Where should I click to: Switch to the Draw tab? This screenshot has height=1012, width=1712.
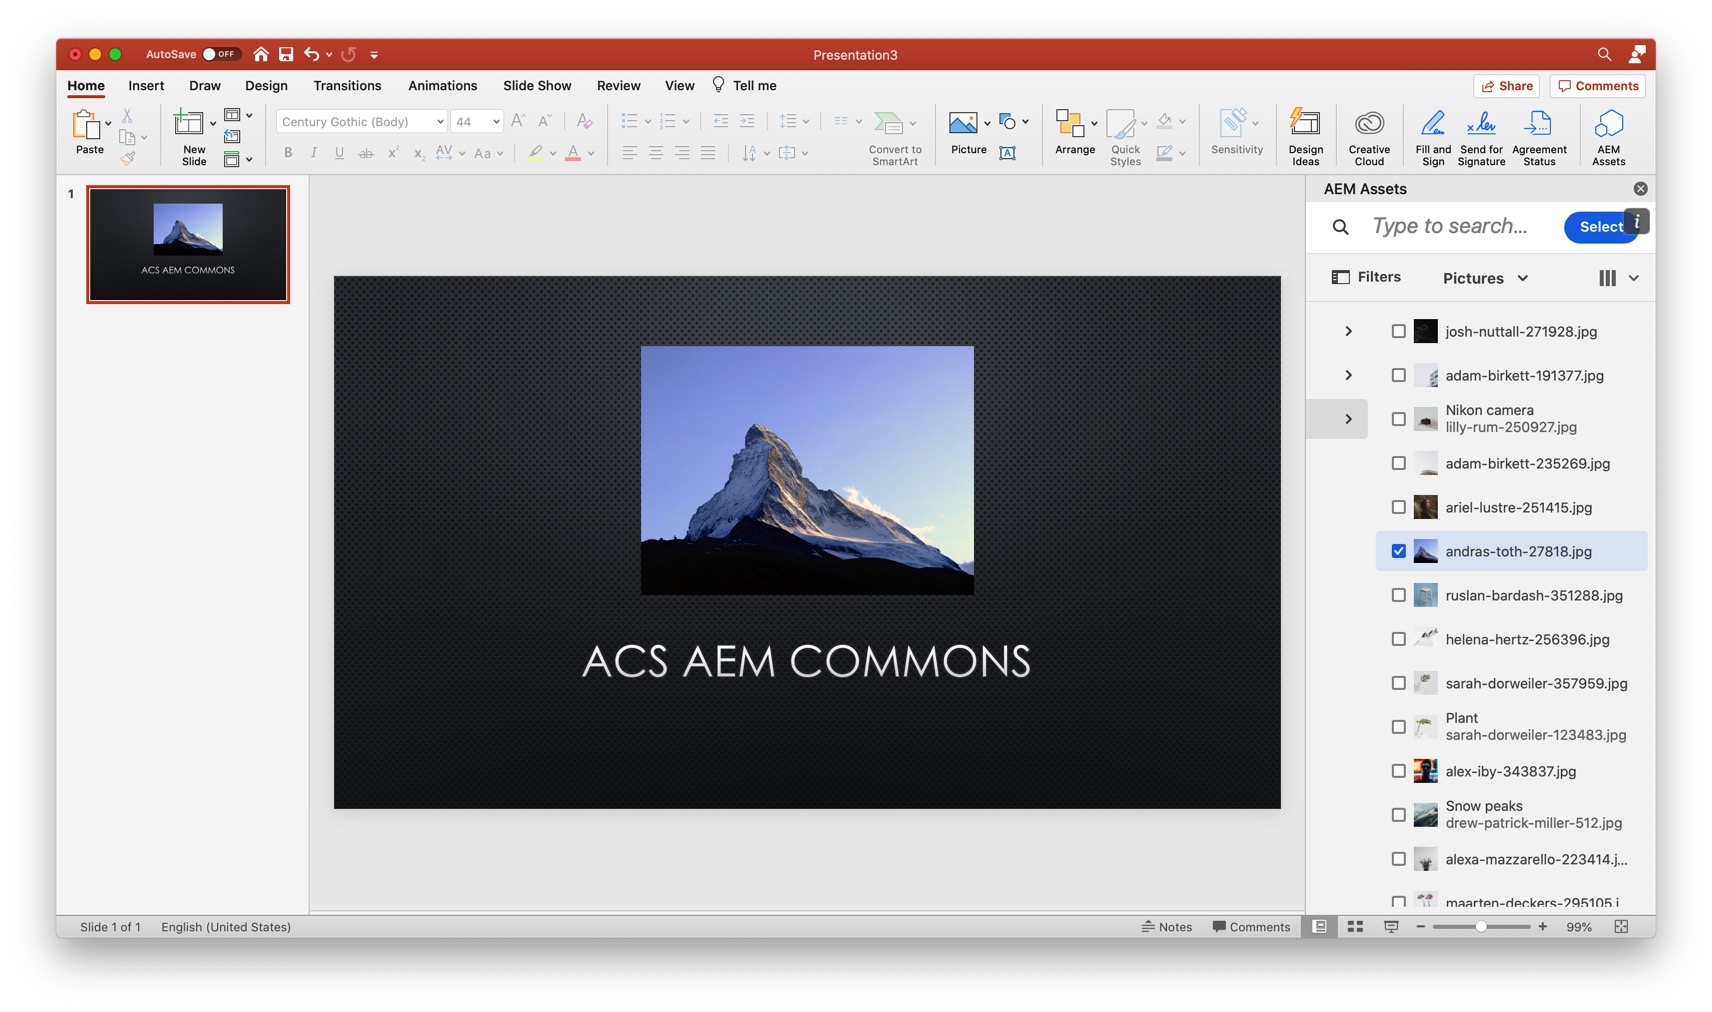(x=204, y=85)
